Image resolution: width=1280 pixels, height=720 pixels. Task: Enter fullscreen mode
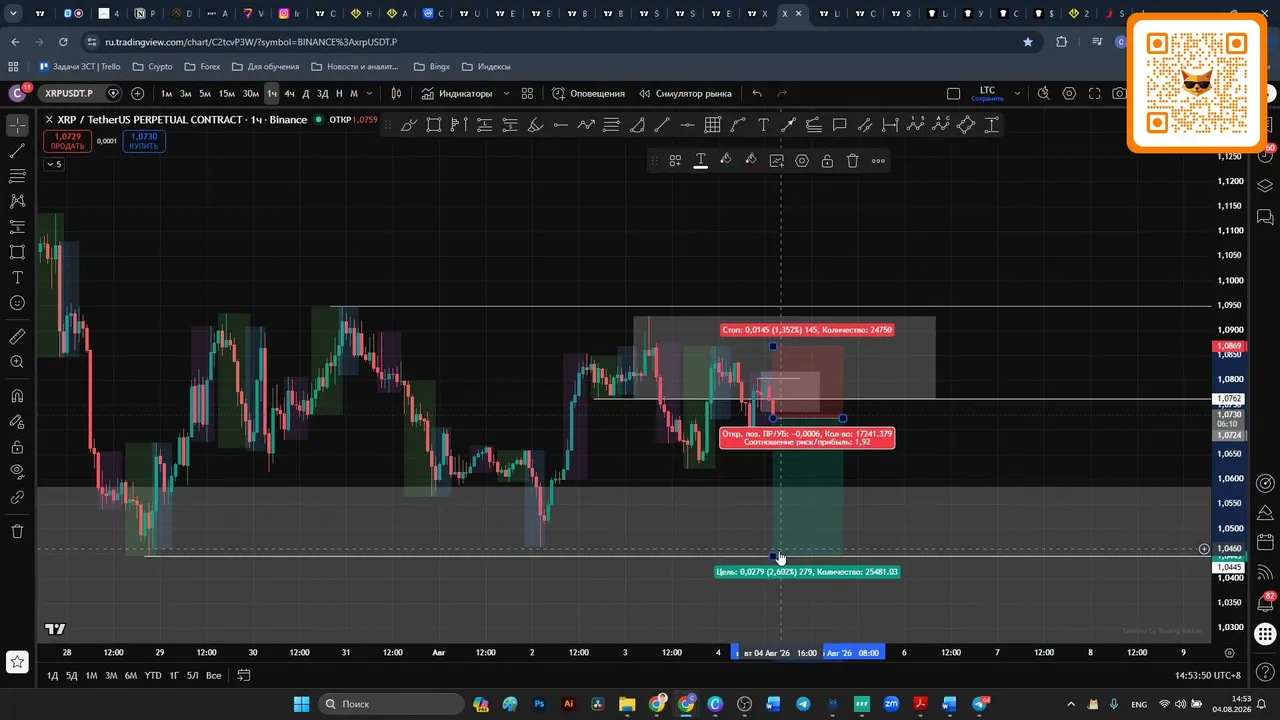[x=1094, y=93]
